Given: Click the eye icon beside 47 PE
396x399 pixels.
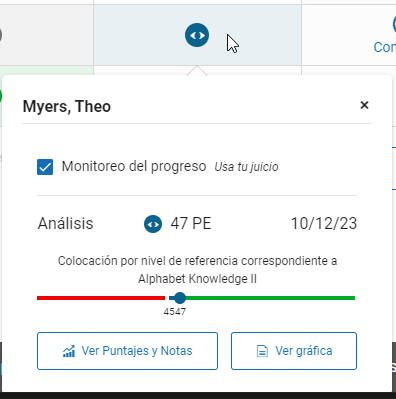Looking at the screenshot, I should click(x=153, y=224).
